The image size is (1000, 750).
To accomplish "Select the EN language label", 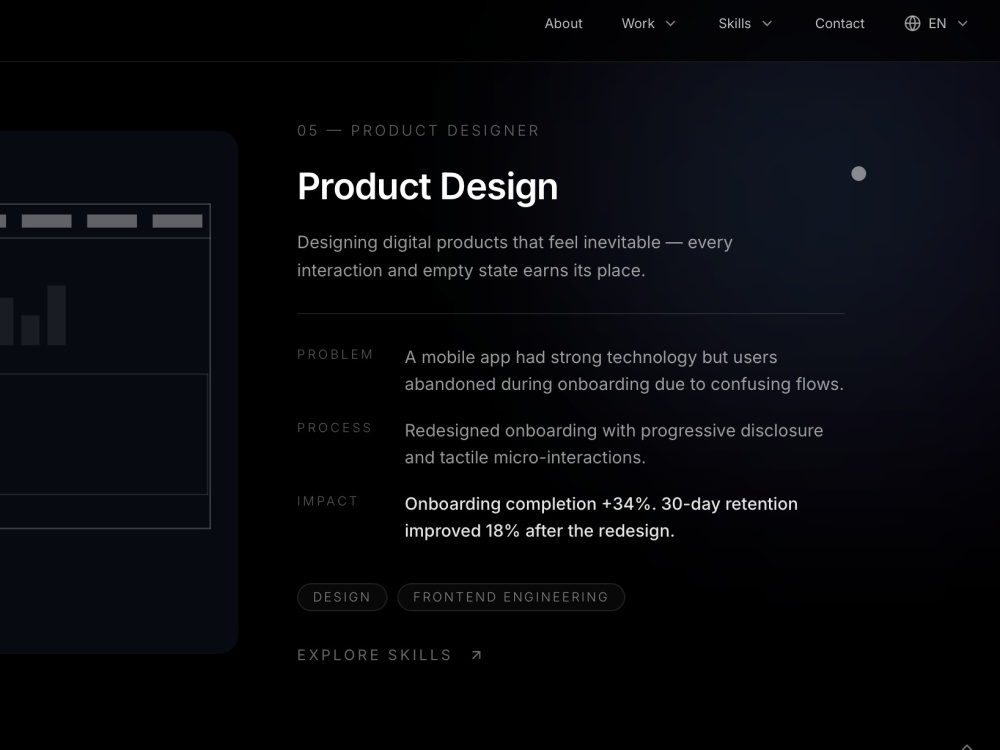I will (937, 24).
